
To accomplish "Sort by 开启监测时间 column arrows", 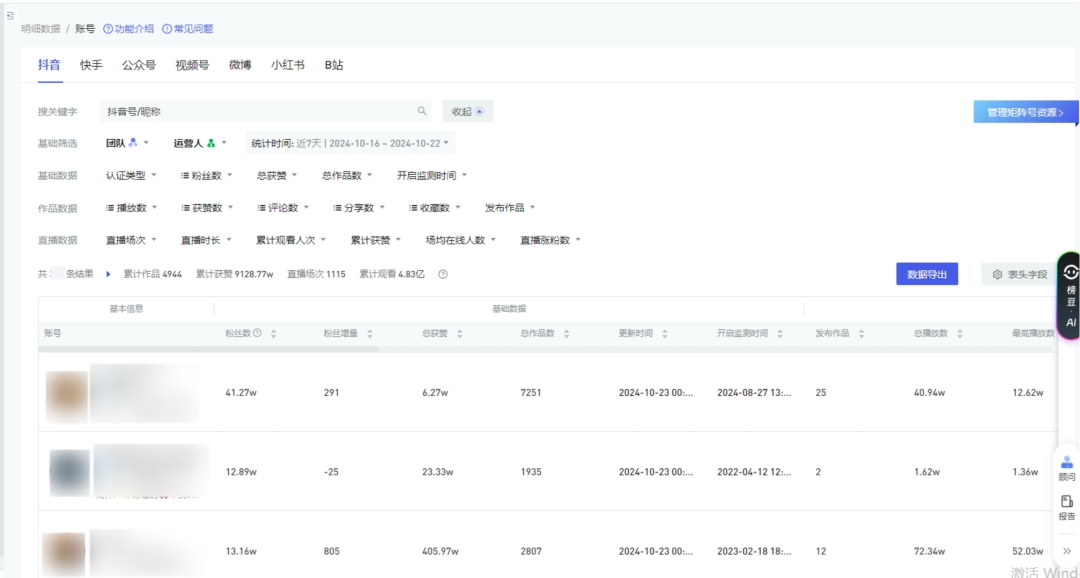I will point(780,333).
